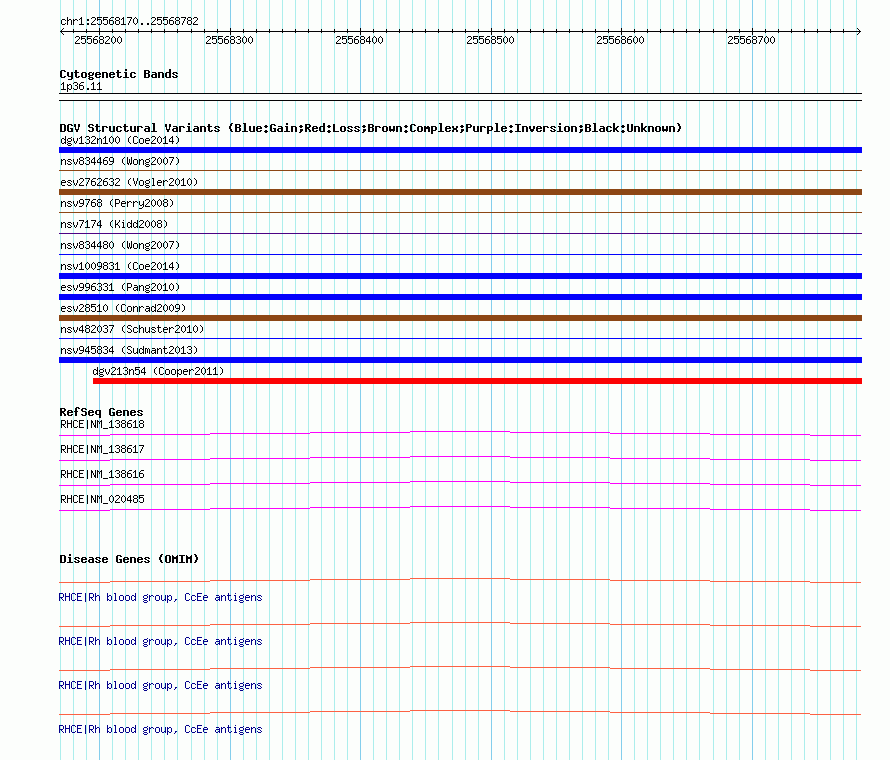Open variant dgv132n100 (Coe2014)
The width and height of the screenshot is (890, 760).
(x=120, y=140)
